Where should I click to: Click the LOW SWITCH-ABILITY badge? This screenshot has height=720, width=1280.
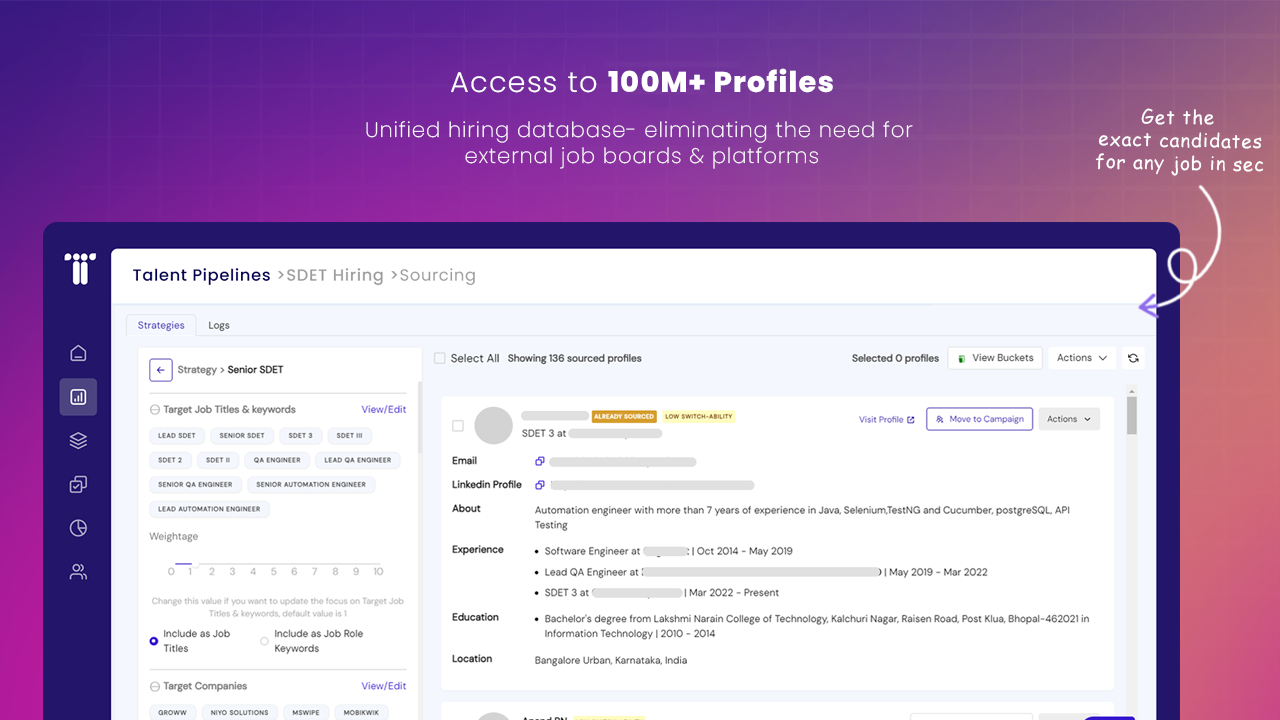tap(699, 416)
